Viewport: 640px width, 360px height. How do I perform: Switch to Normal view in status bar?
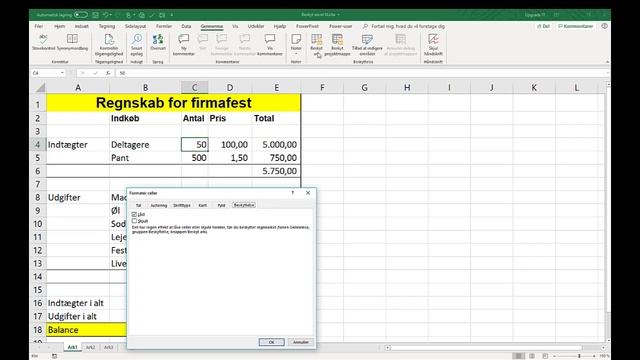click(x=518, y=356)
